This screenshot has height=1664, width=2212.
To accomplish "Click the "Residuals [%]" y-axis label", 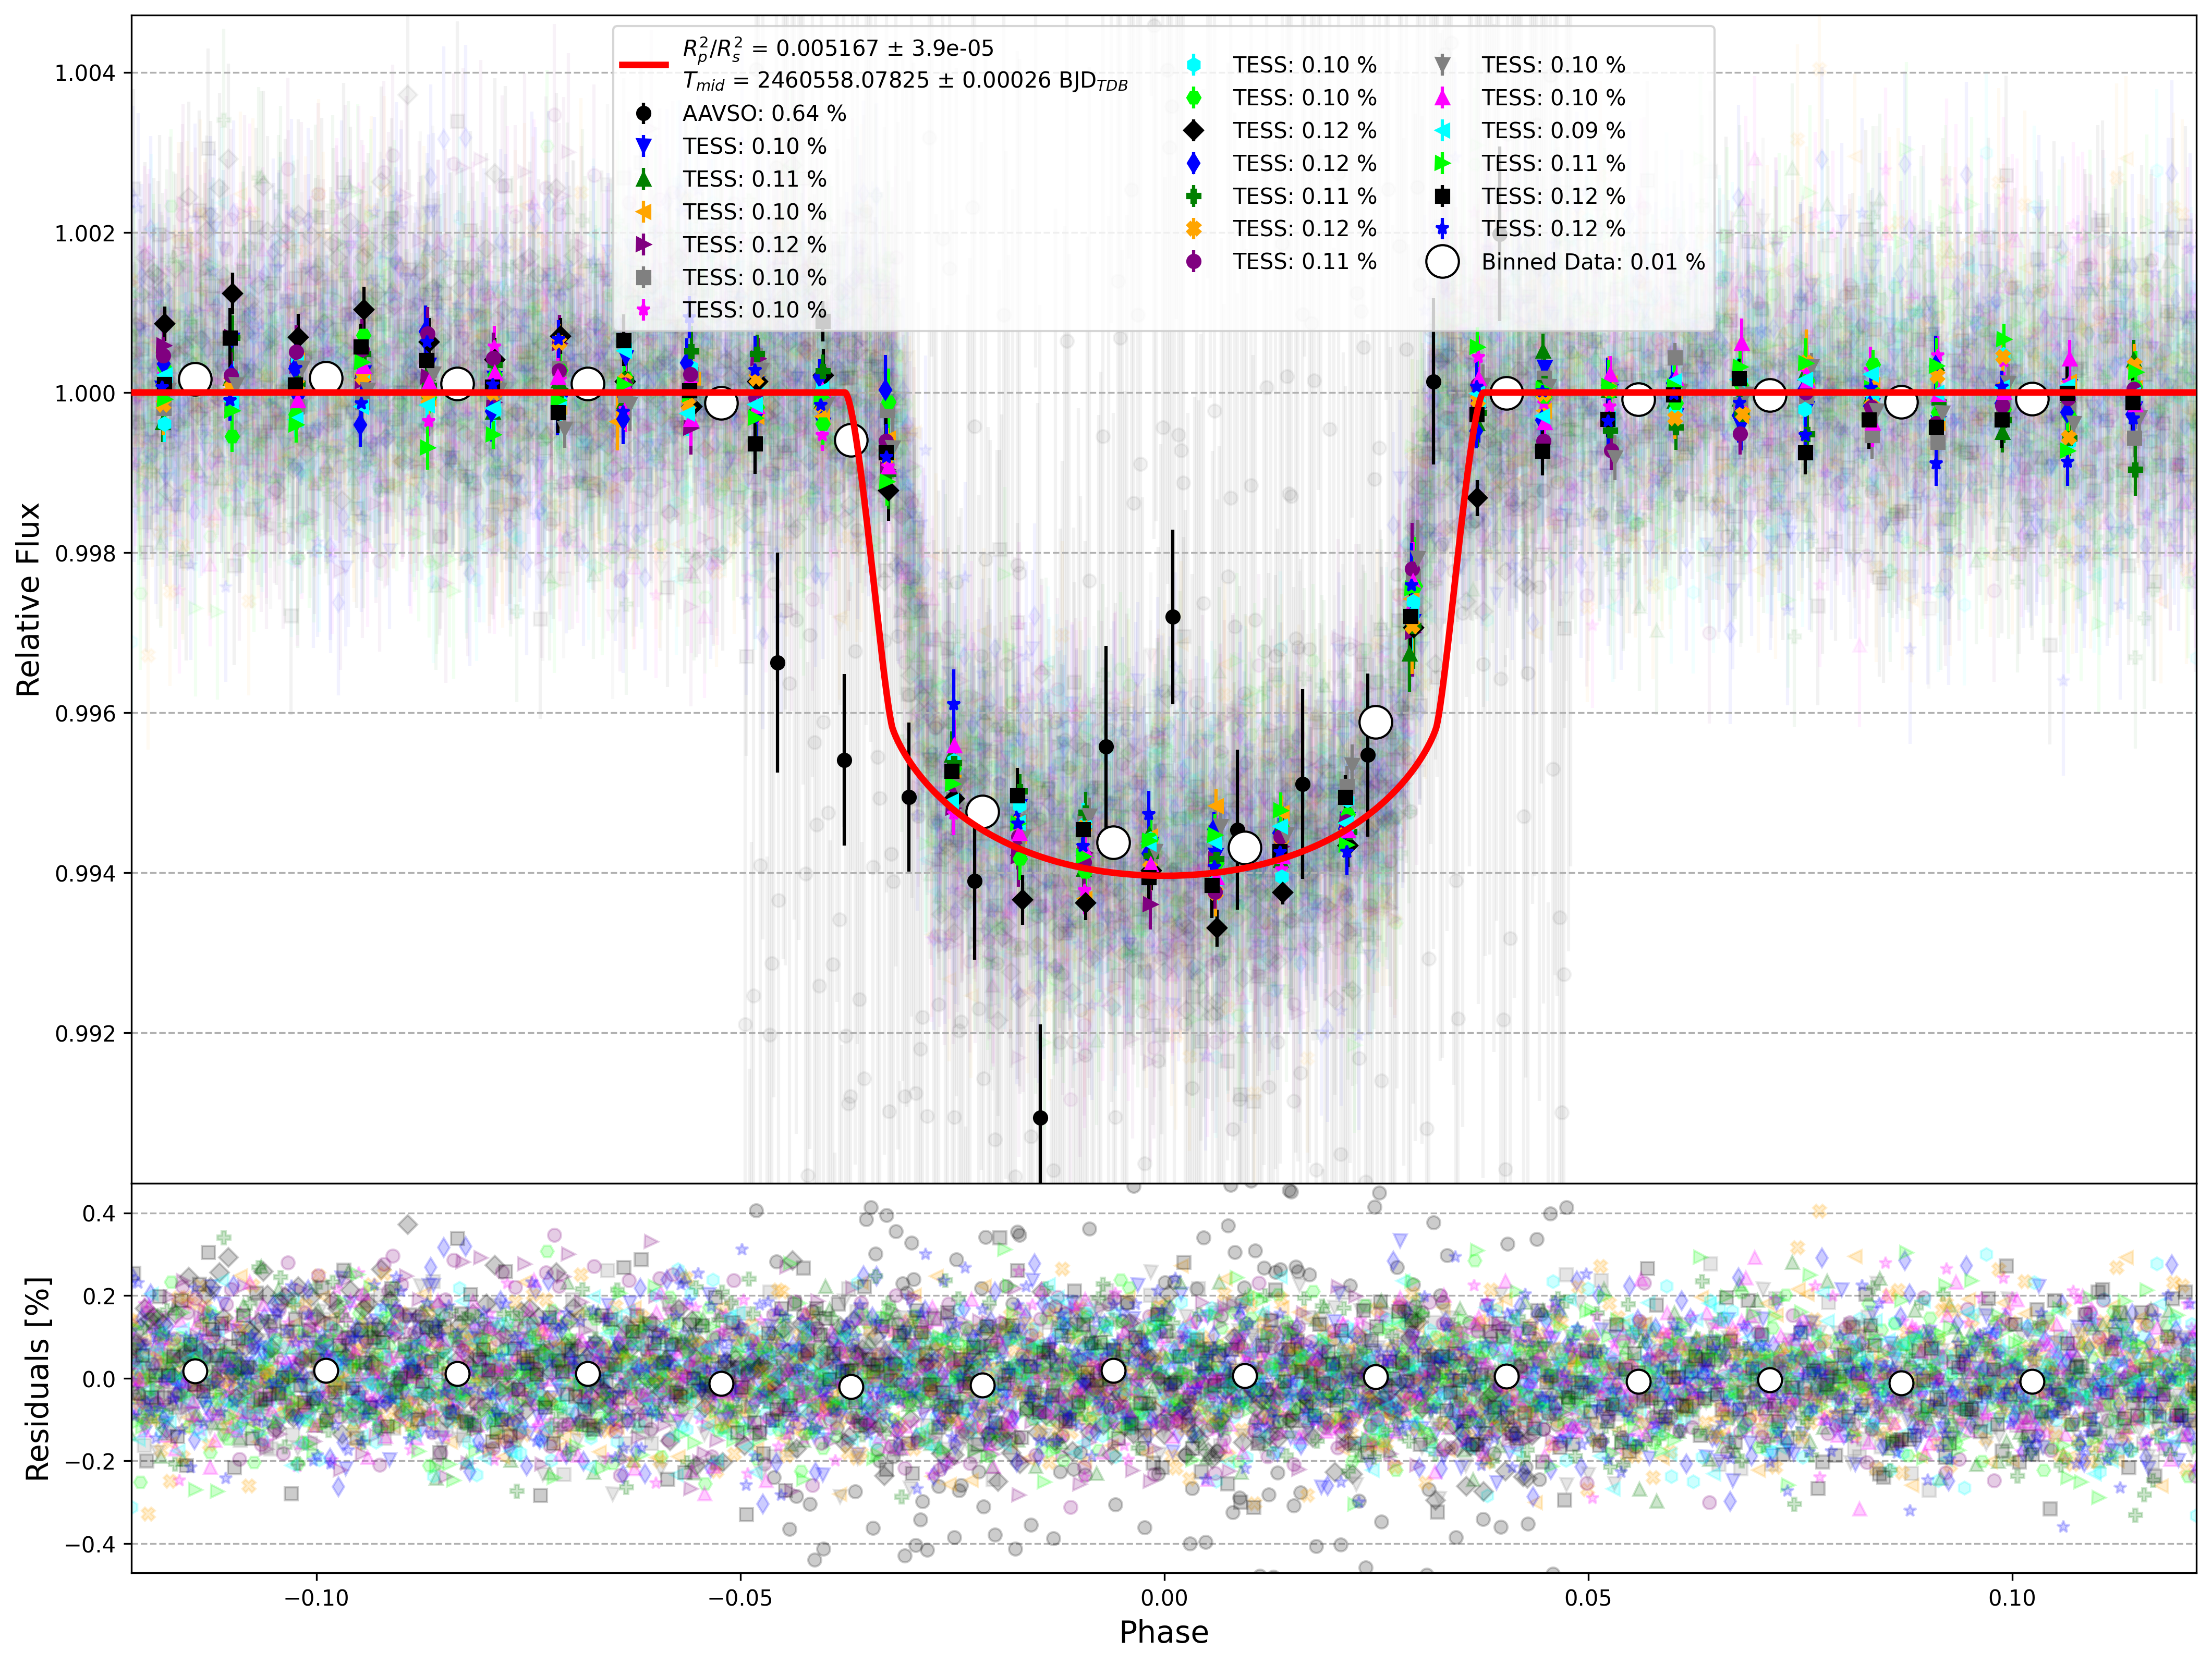I will point(37,1379).
